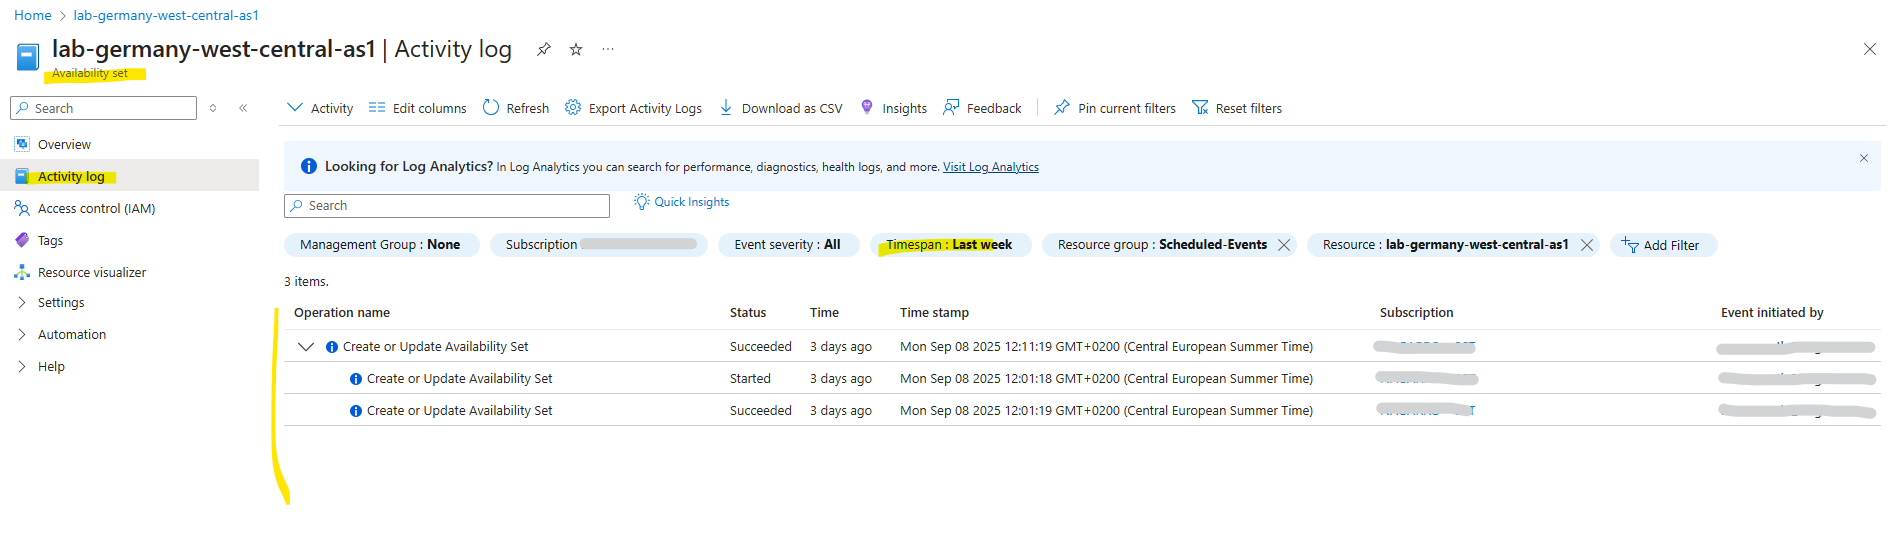Click lab-germany-west-central-as1 breadcrumb link
The image size is (1900, 537).
[x=166, y=15]
